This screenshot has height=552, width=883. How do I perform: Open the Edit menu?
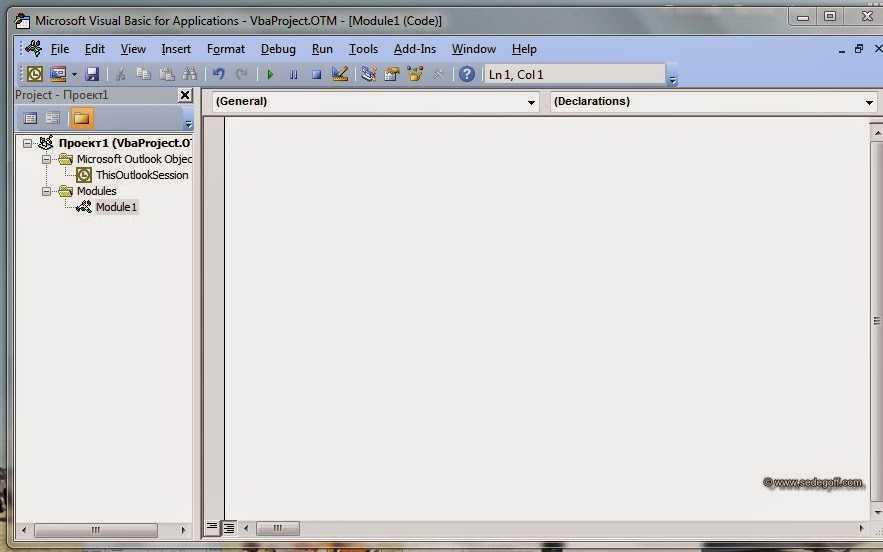(x=95, y=49)
